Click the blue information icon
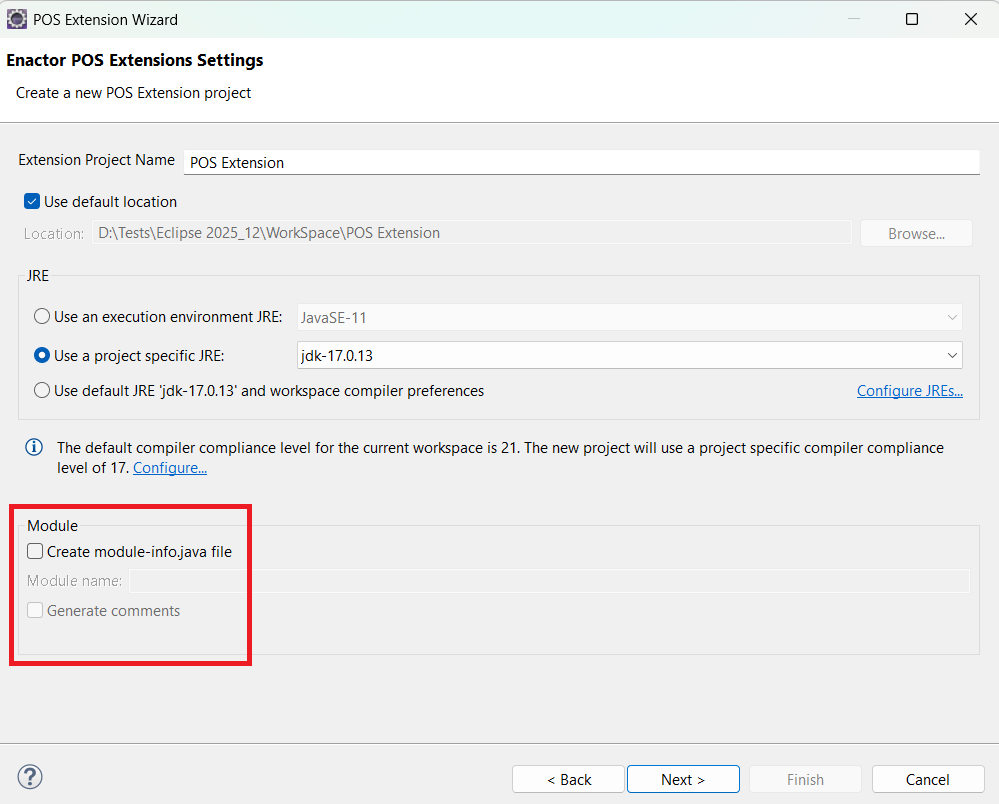Screen dimensions: 999x804 tap(34, 448)
